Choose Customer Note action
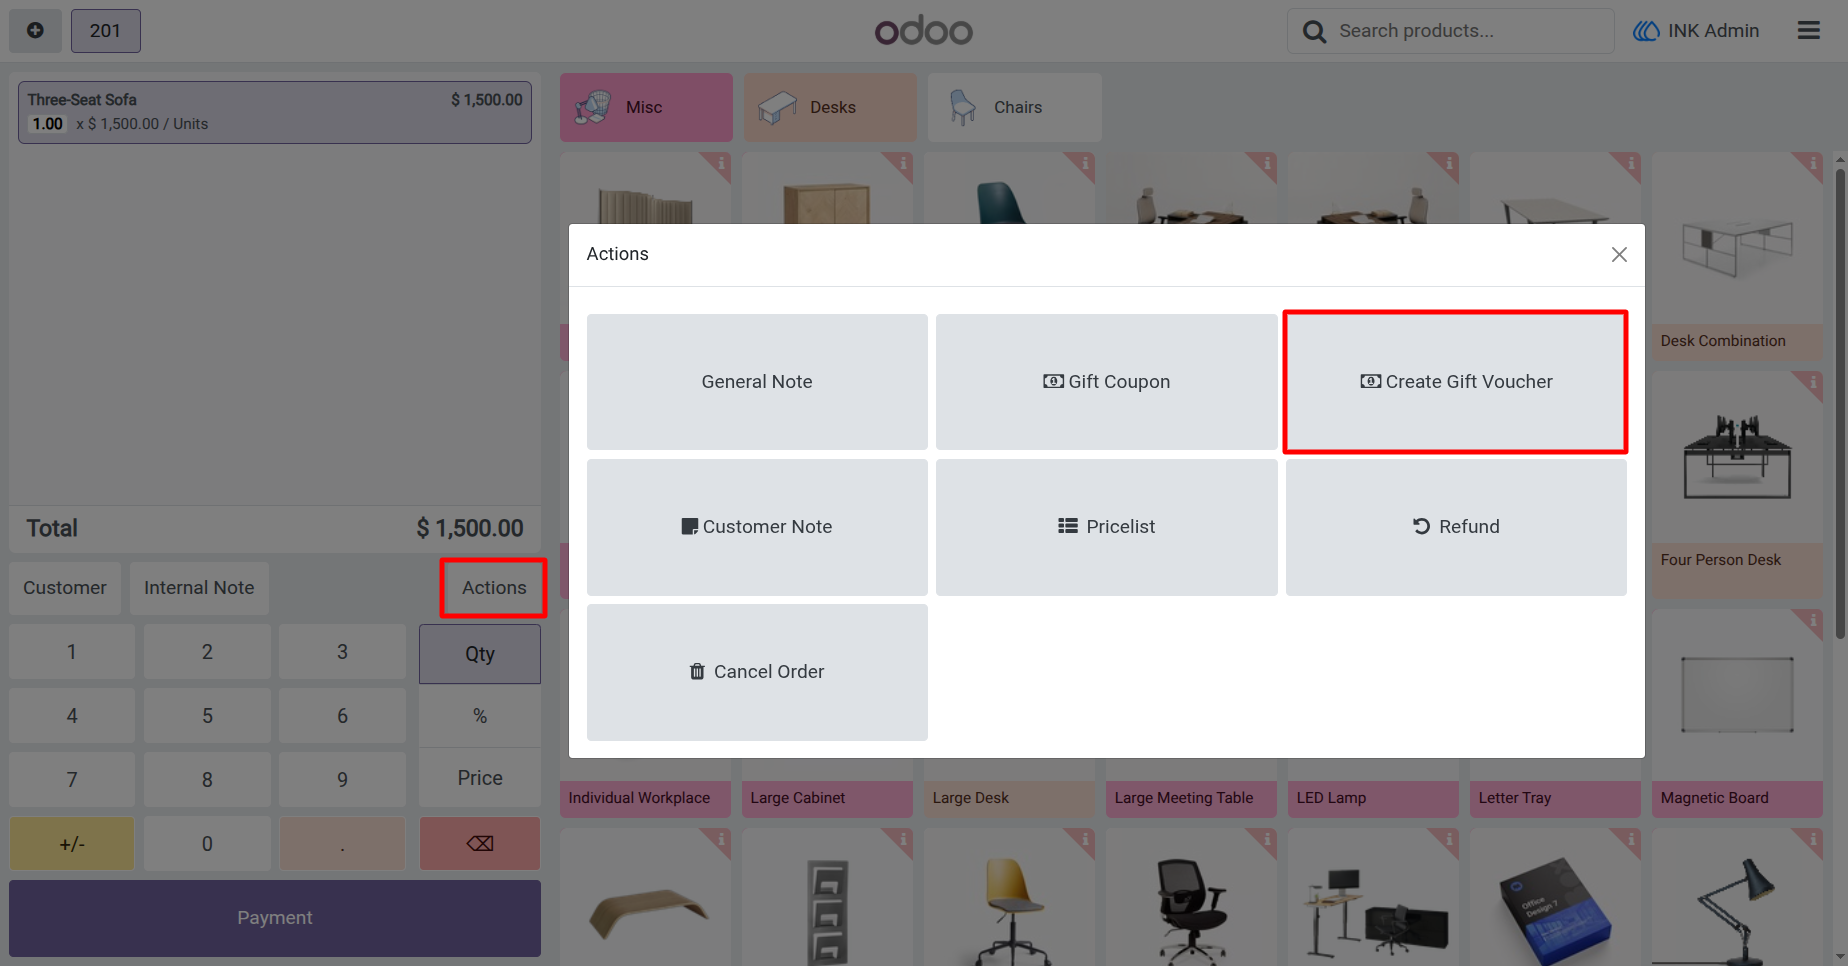Image resolution: width=1848 pixels, height=966 pixels. tap(757, 527)
